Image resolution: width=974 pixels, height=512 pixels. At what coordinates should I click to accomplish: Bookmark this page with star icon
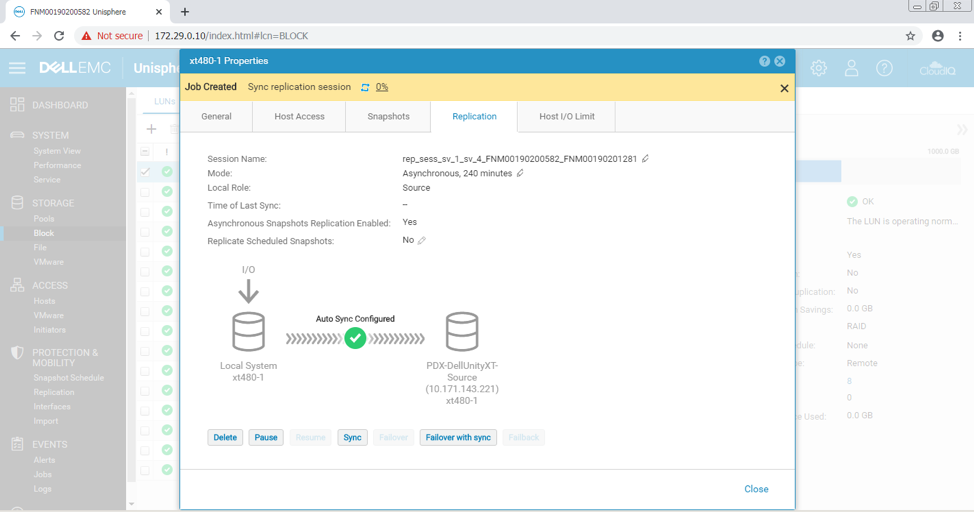point(910,36)
